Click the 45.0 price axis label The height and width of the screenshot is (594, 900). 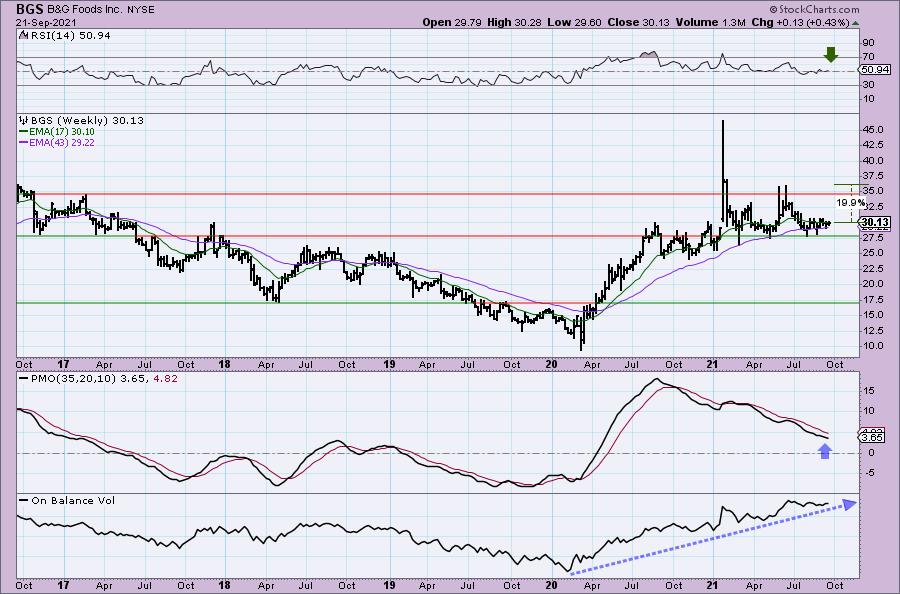click(872, 130)
